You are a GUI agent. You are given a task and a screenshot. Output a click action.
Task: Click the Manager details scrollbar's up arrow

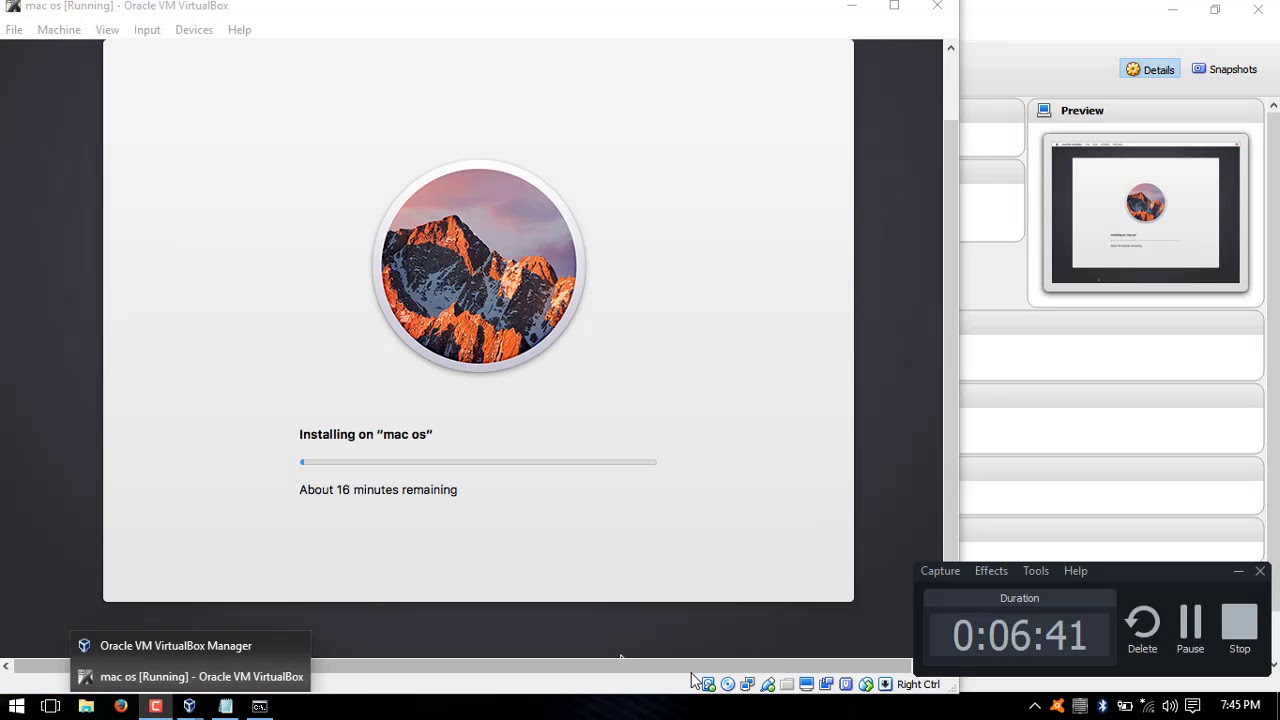[x=1273, y=106]
